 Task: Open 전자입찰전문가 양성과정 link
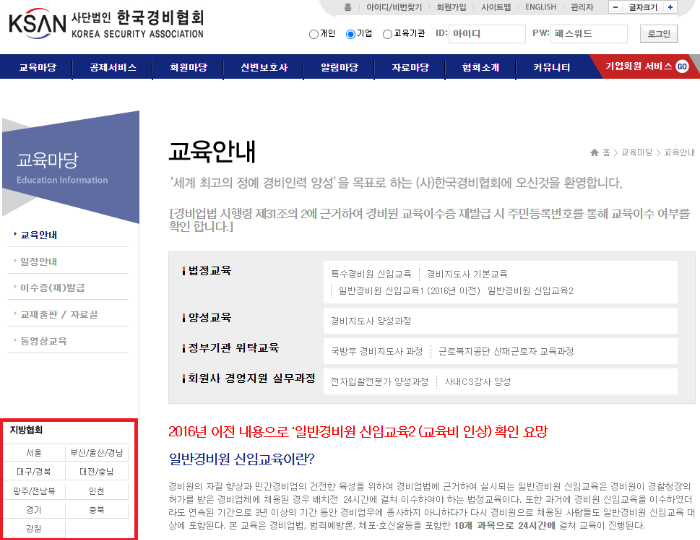pos(379,382)
